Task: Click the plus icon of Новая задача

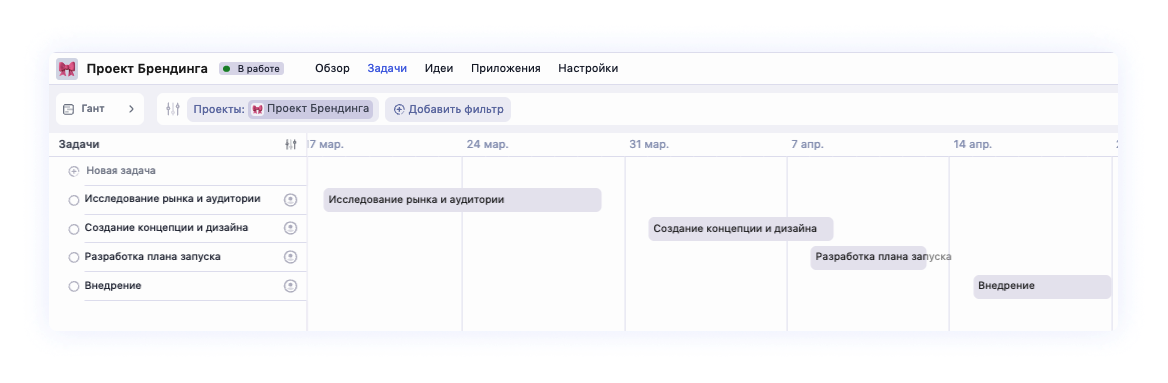Action: pos(73,171)
